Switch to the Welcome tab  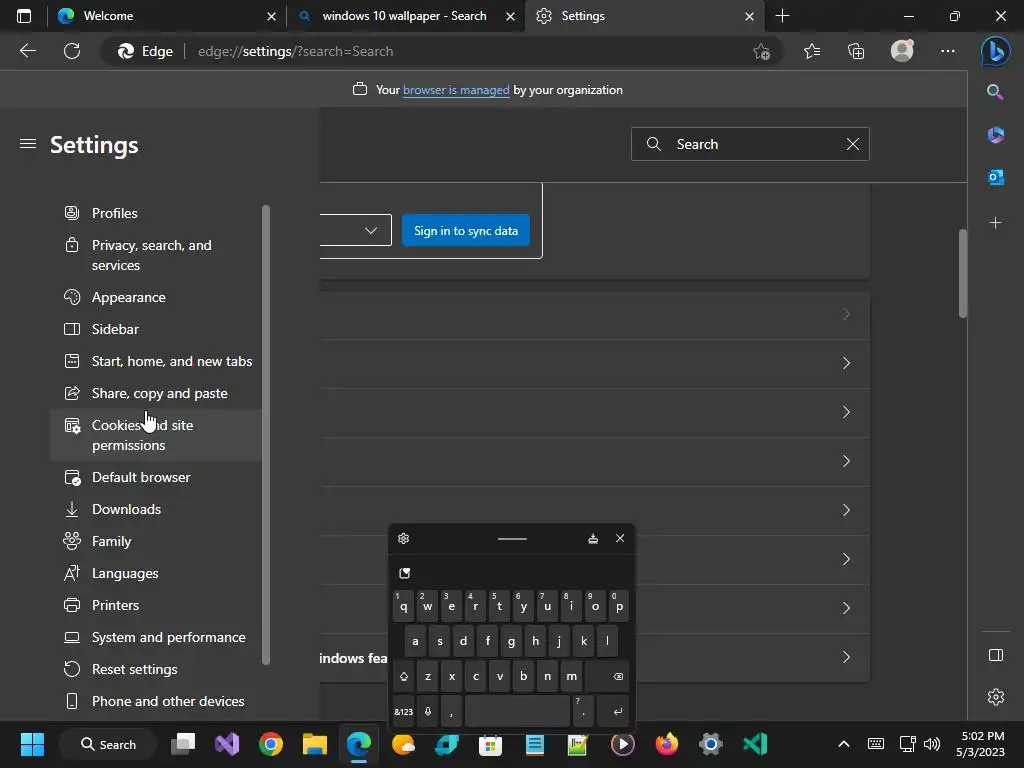click(x=167, y=16)
